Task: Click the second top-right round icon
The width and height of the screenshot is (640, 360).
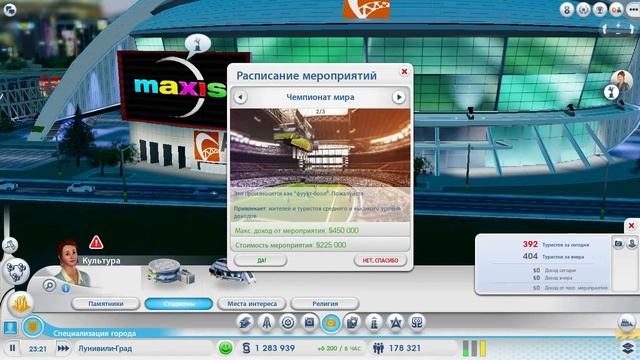Action: [583, 9]
